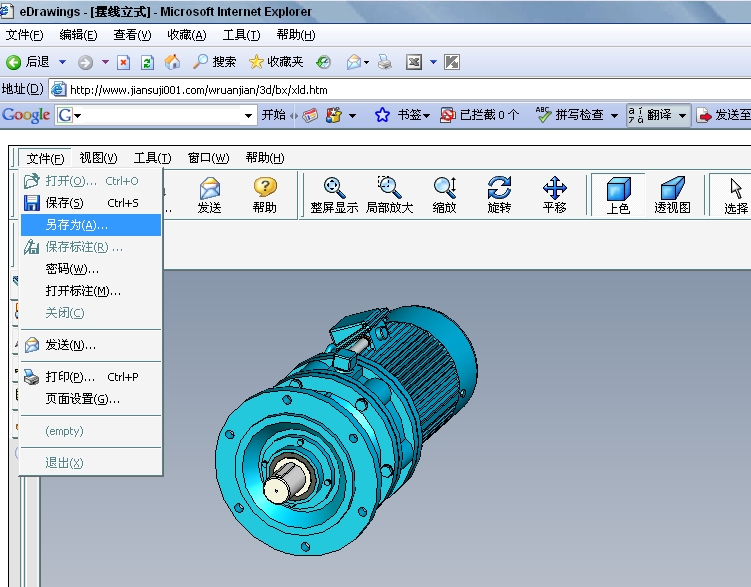Open eDrawings 视图(V) menu
The image size is (751, 587).
[98, 158]
